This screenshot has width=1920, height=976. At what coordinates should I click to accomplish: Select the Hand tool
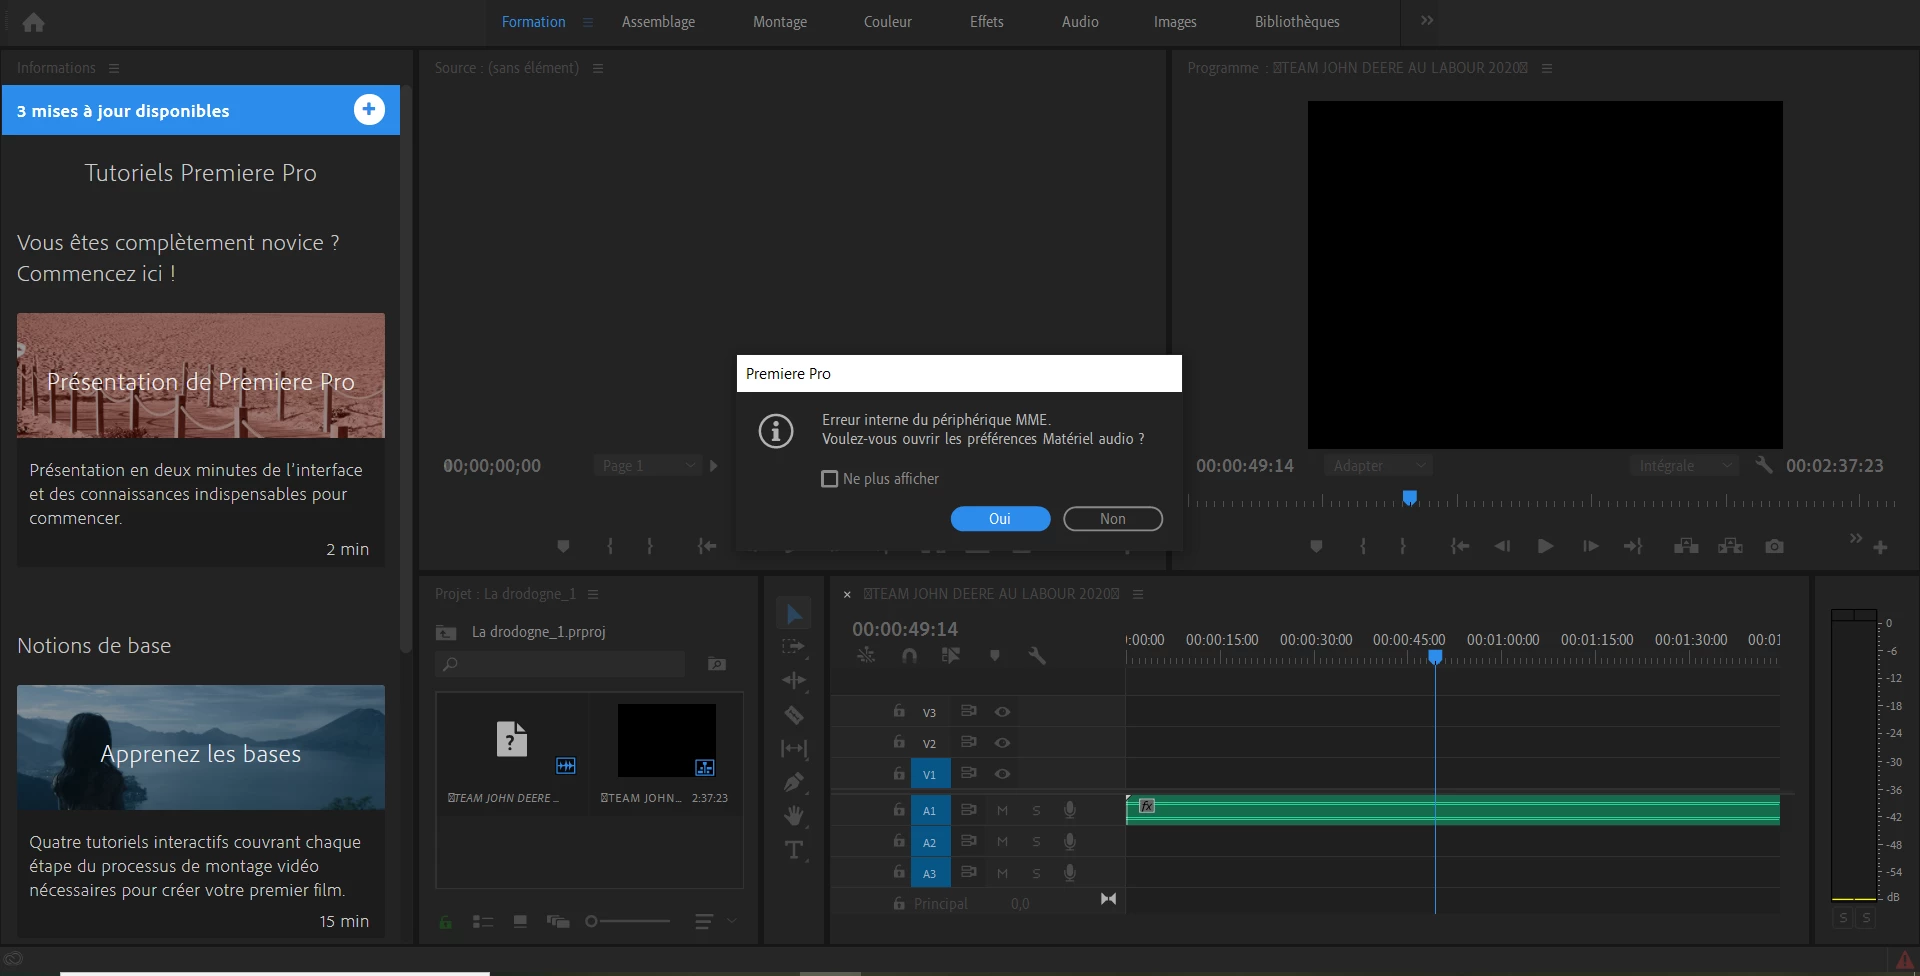coord(794,816)
